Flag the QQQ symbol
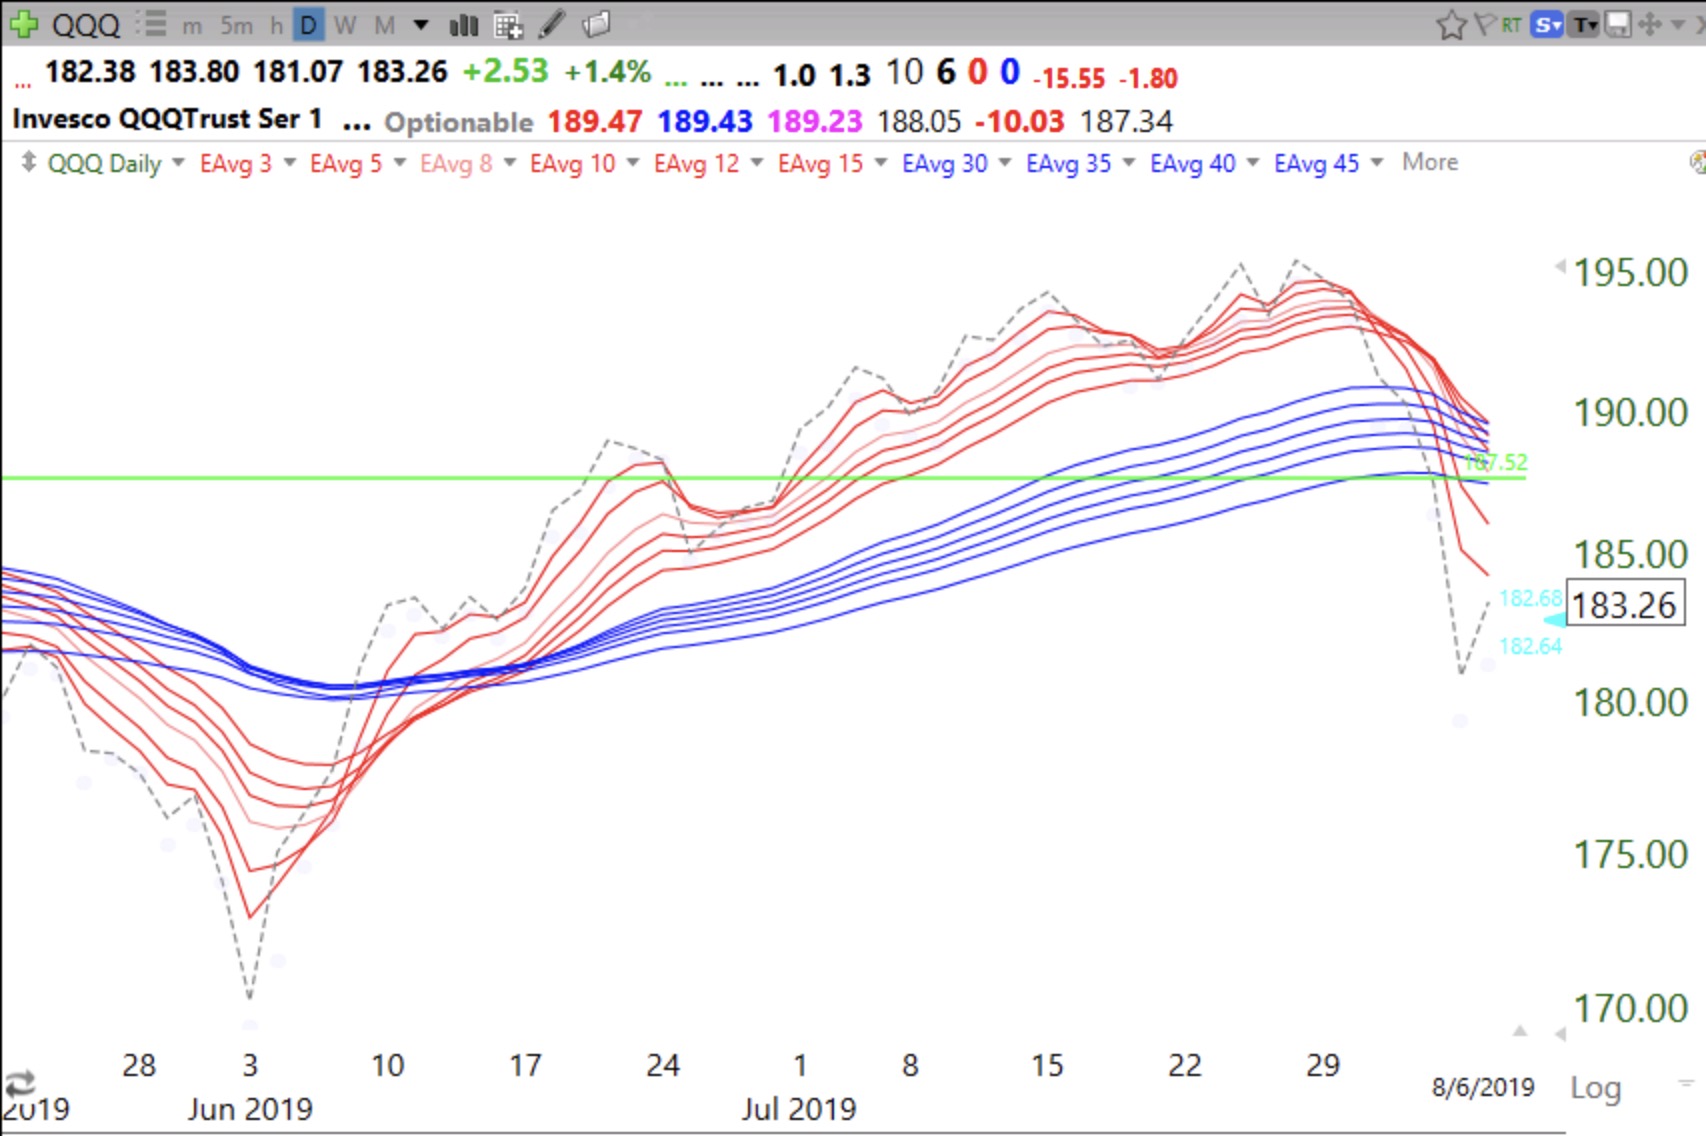The height and width of the screenshot is (1136, 1706). click(x=1485, y=25)
